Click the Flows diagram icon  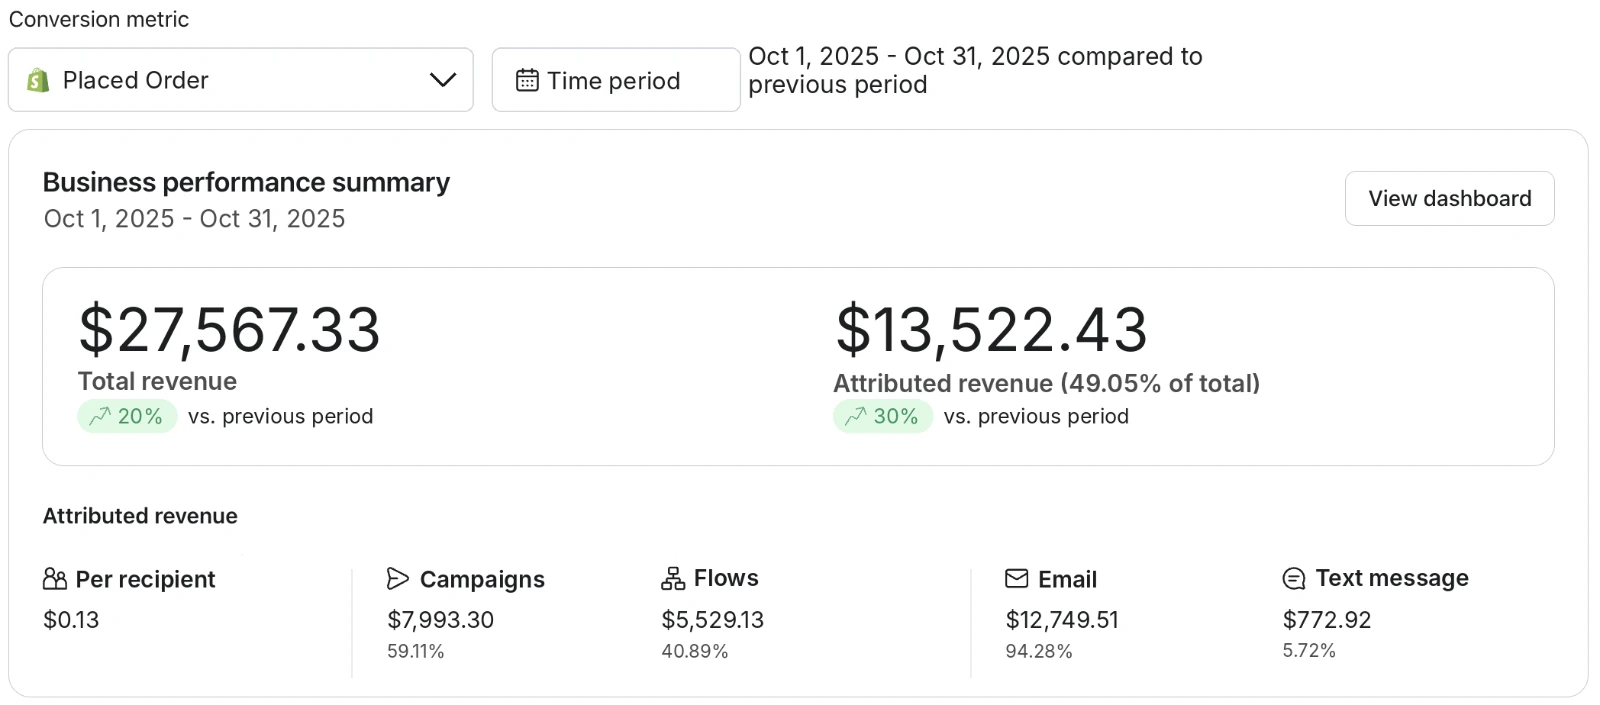(x=673, y=578)
